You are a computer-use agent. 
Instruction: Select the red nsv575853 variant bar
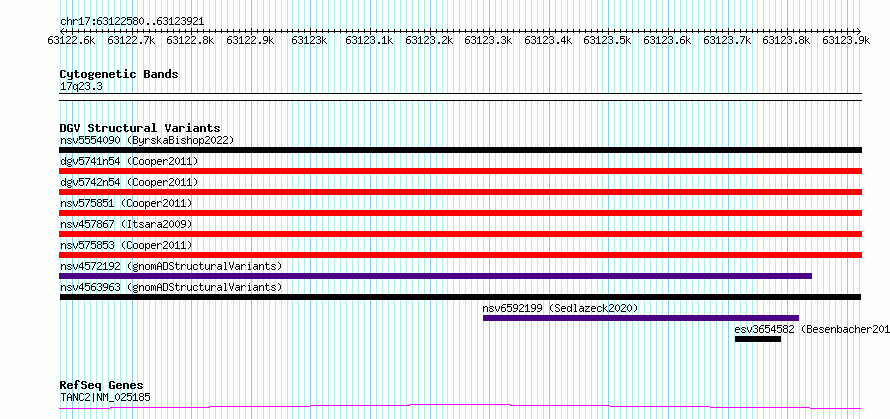(x=460, y=255)
